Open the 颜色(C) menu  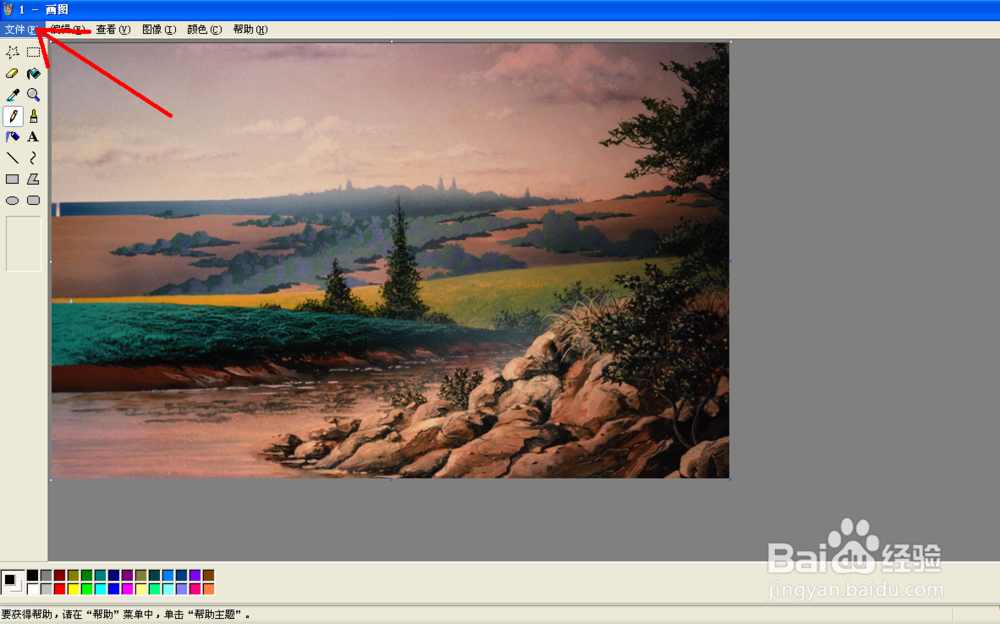point(204,29)
